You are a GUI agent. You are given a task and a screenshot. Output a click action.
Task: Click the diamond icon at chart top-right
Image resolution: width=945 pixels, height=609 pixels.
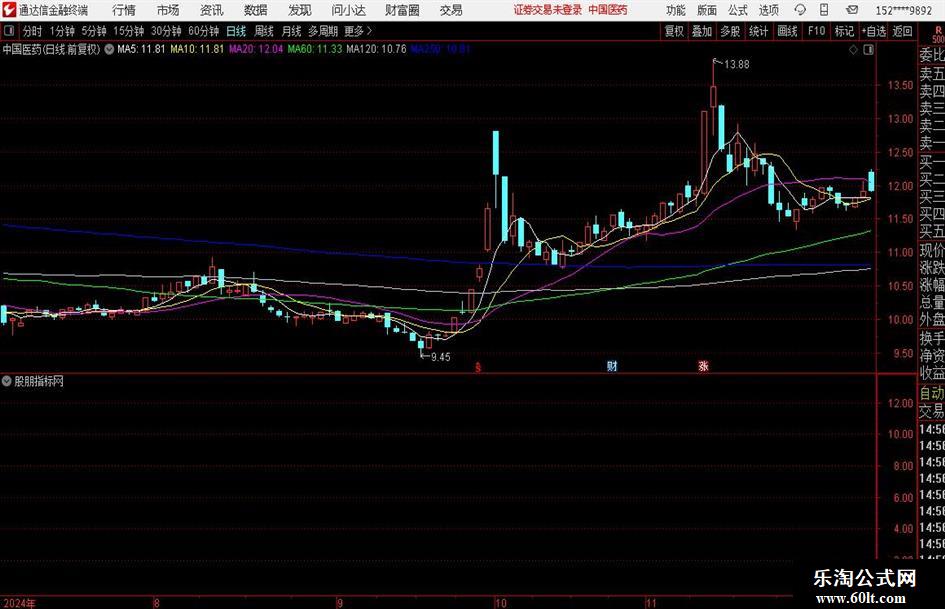click(x=853, y=50)
